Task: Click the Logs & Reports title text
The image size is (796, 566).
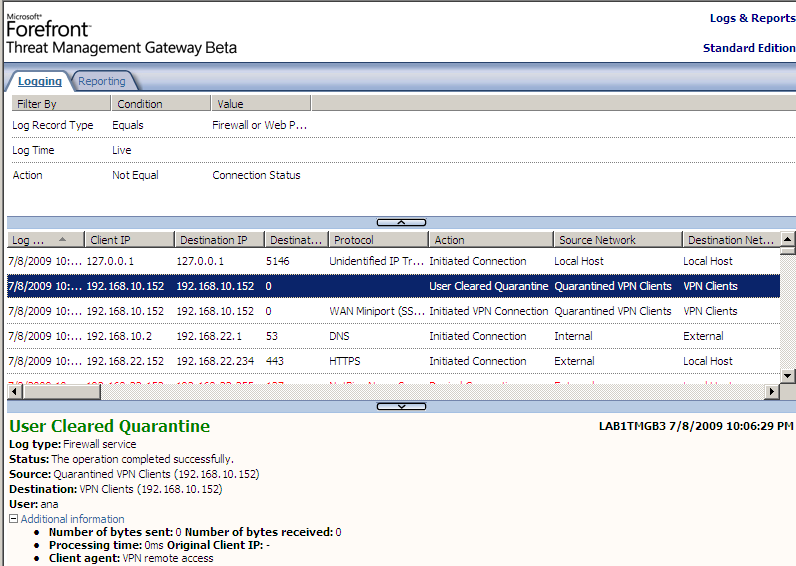Action: pyautogui.click(x=752, y=18)
